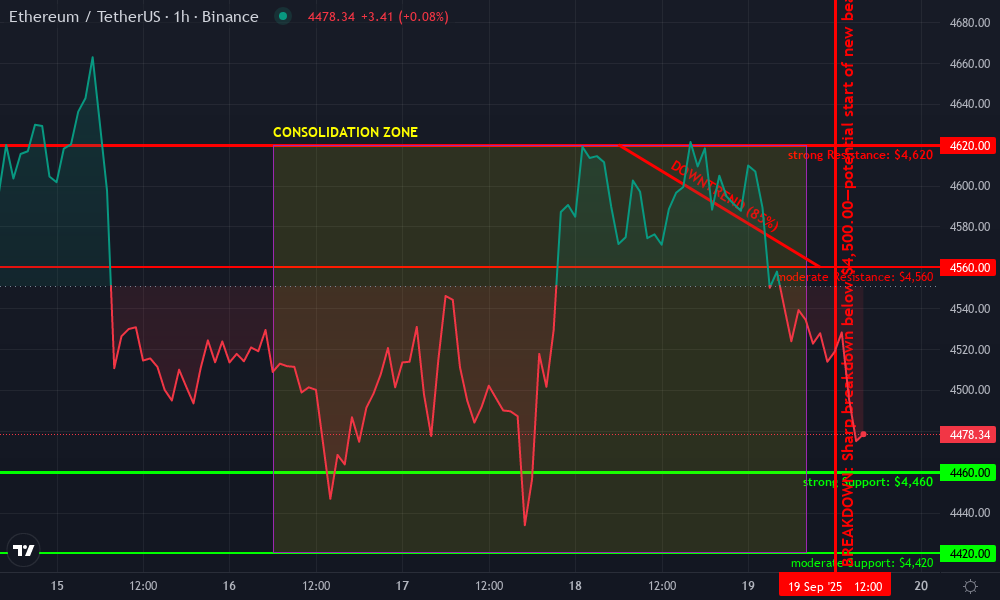Click the TradingView logo icon
Screen dimensions: 1000x600
click(24, 550)
